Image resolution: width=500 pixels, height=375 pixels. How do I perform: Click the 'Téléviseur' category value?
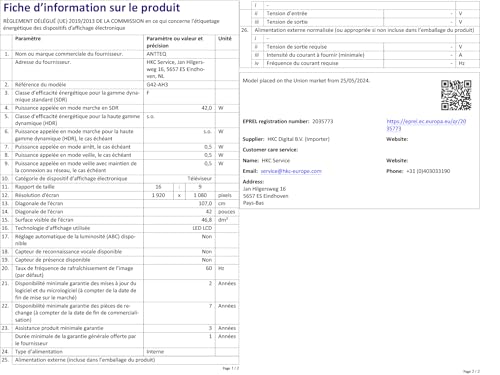199,178
